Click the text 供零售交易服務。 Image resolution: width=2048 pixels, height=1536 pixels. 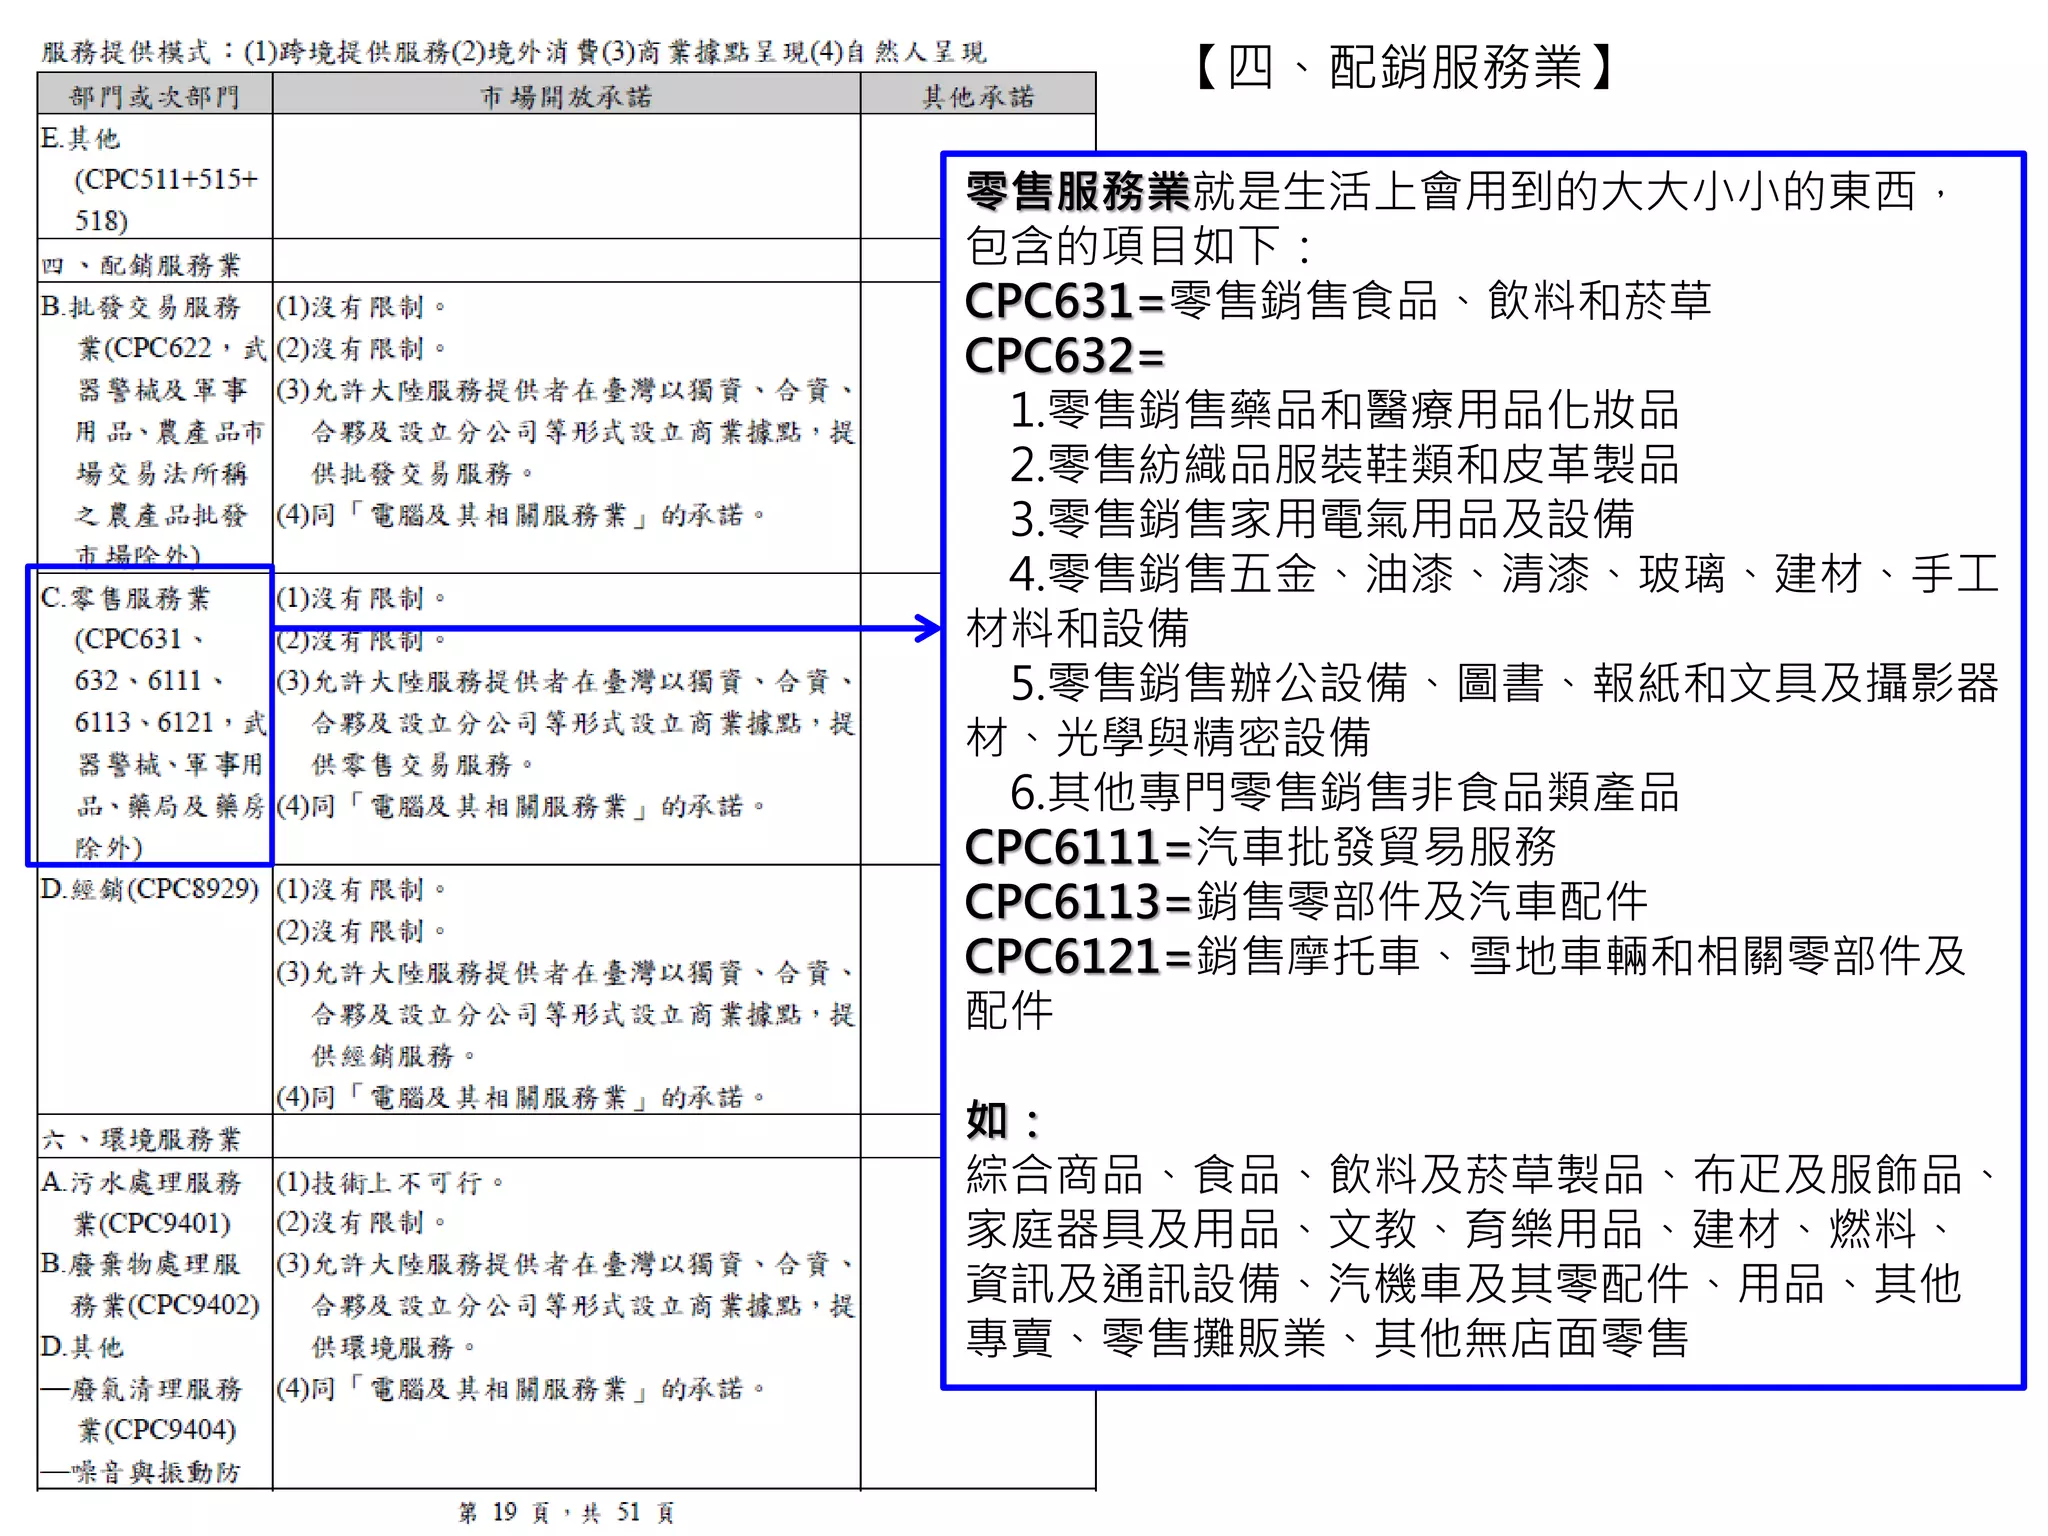[424, 764]
